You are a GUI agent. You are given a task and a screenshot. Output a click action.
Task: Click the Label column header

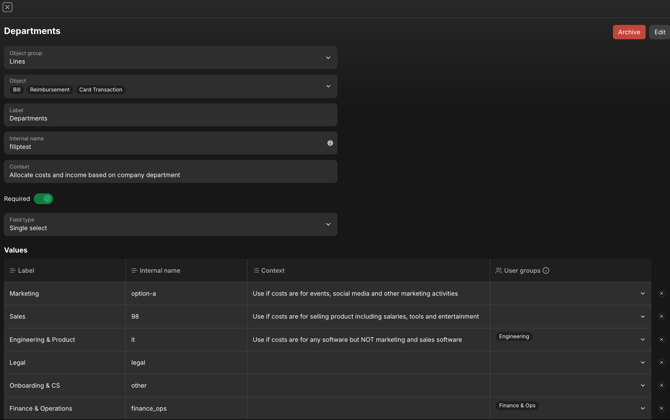point(65,270)
